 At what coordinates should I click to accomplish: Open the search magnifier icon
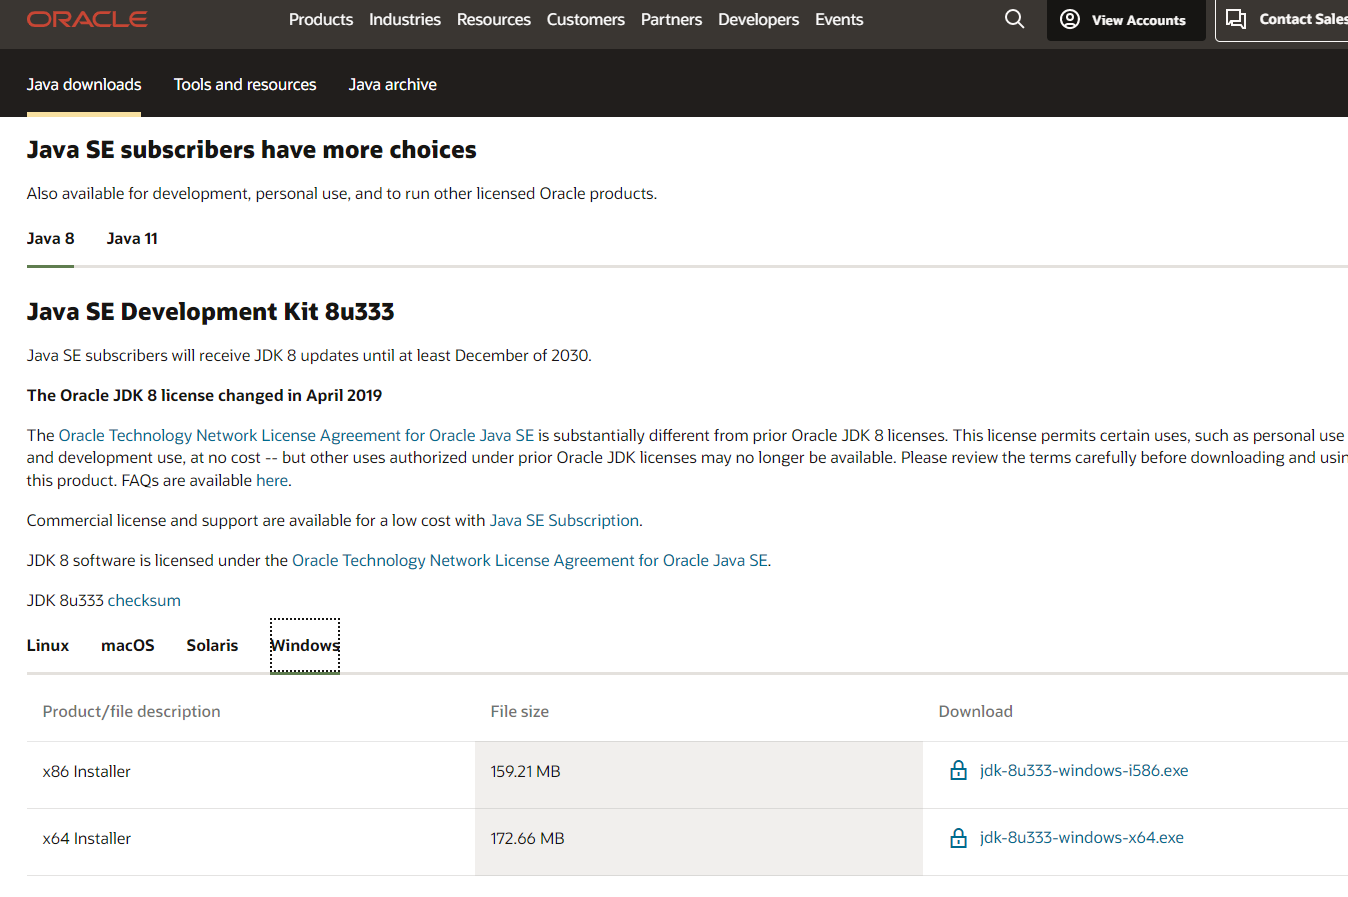pos(1014,19)
